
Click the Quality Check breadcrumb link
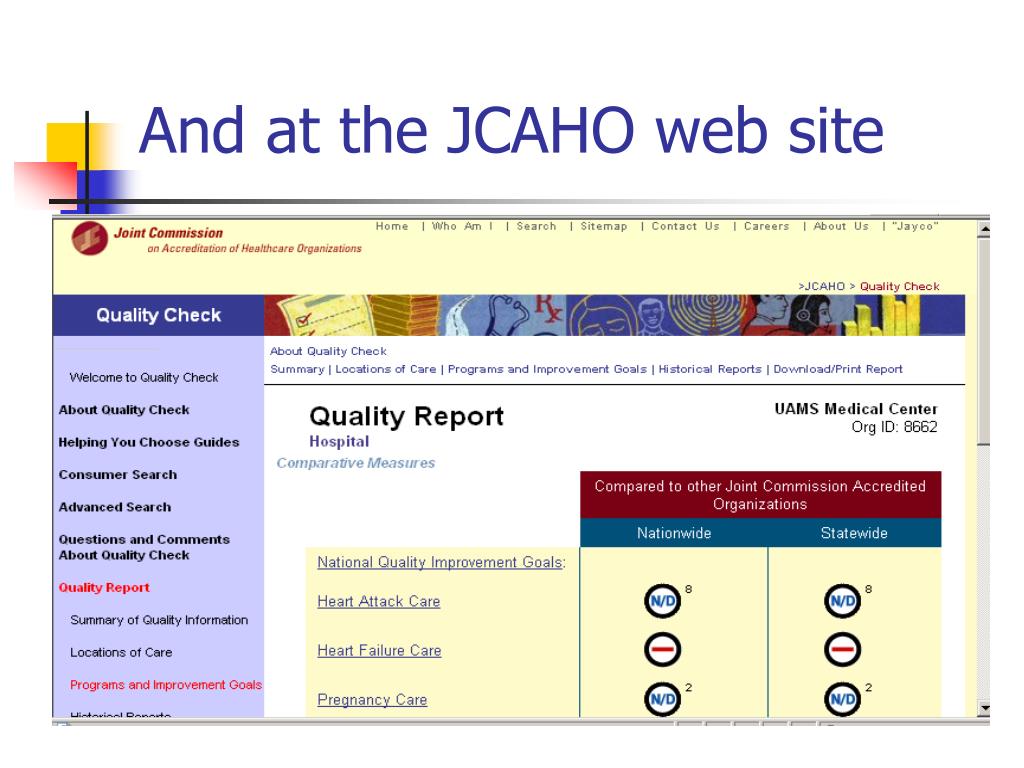[x=899, y=286]
